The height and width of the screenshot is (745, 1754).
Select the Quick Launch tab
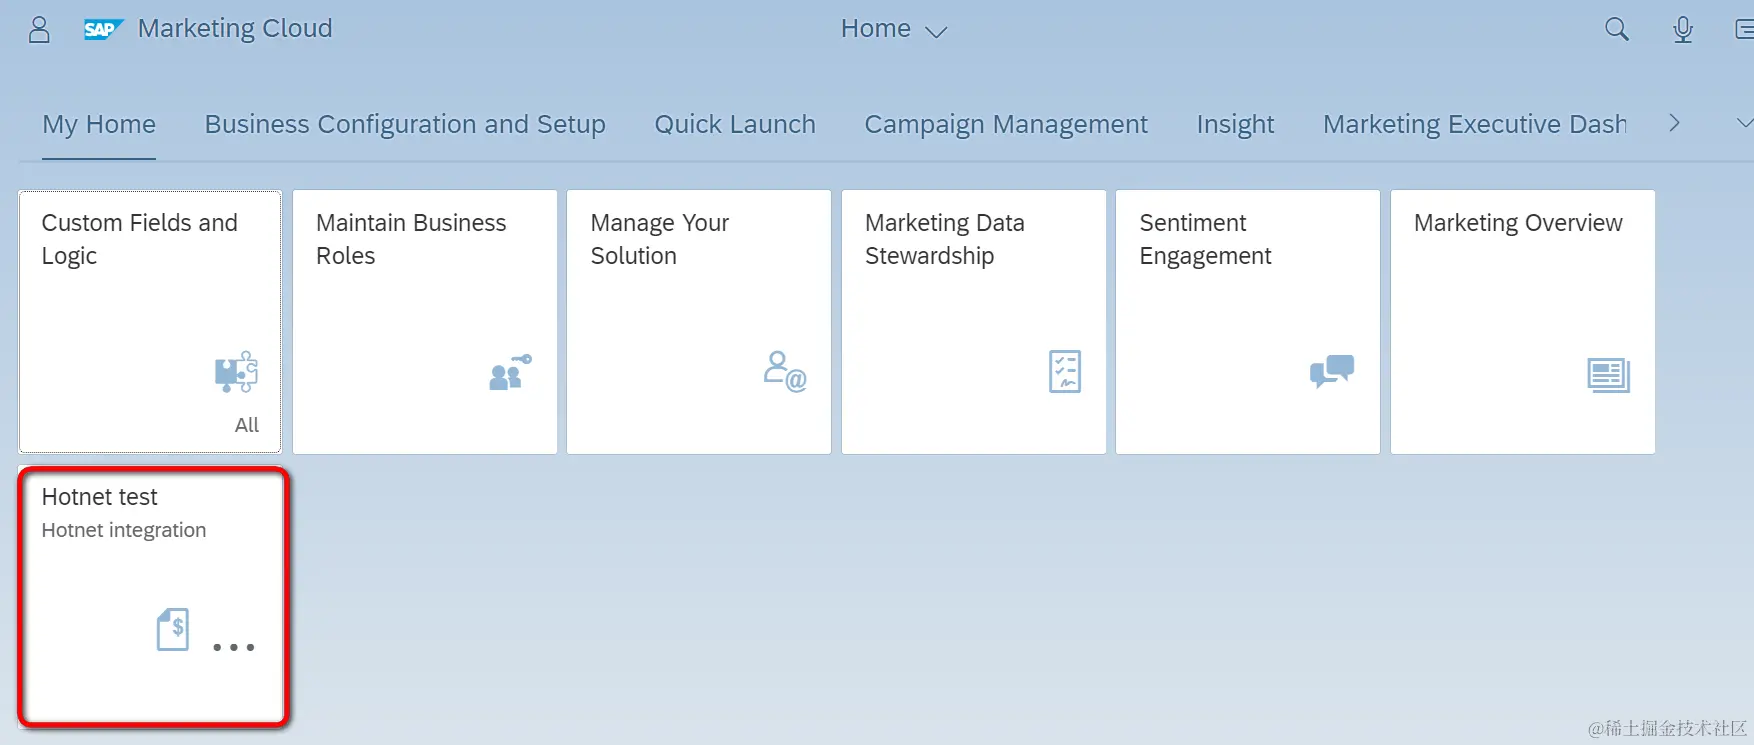click(x=735, y=124)
